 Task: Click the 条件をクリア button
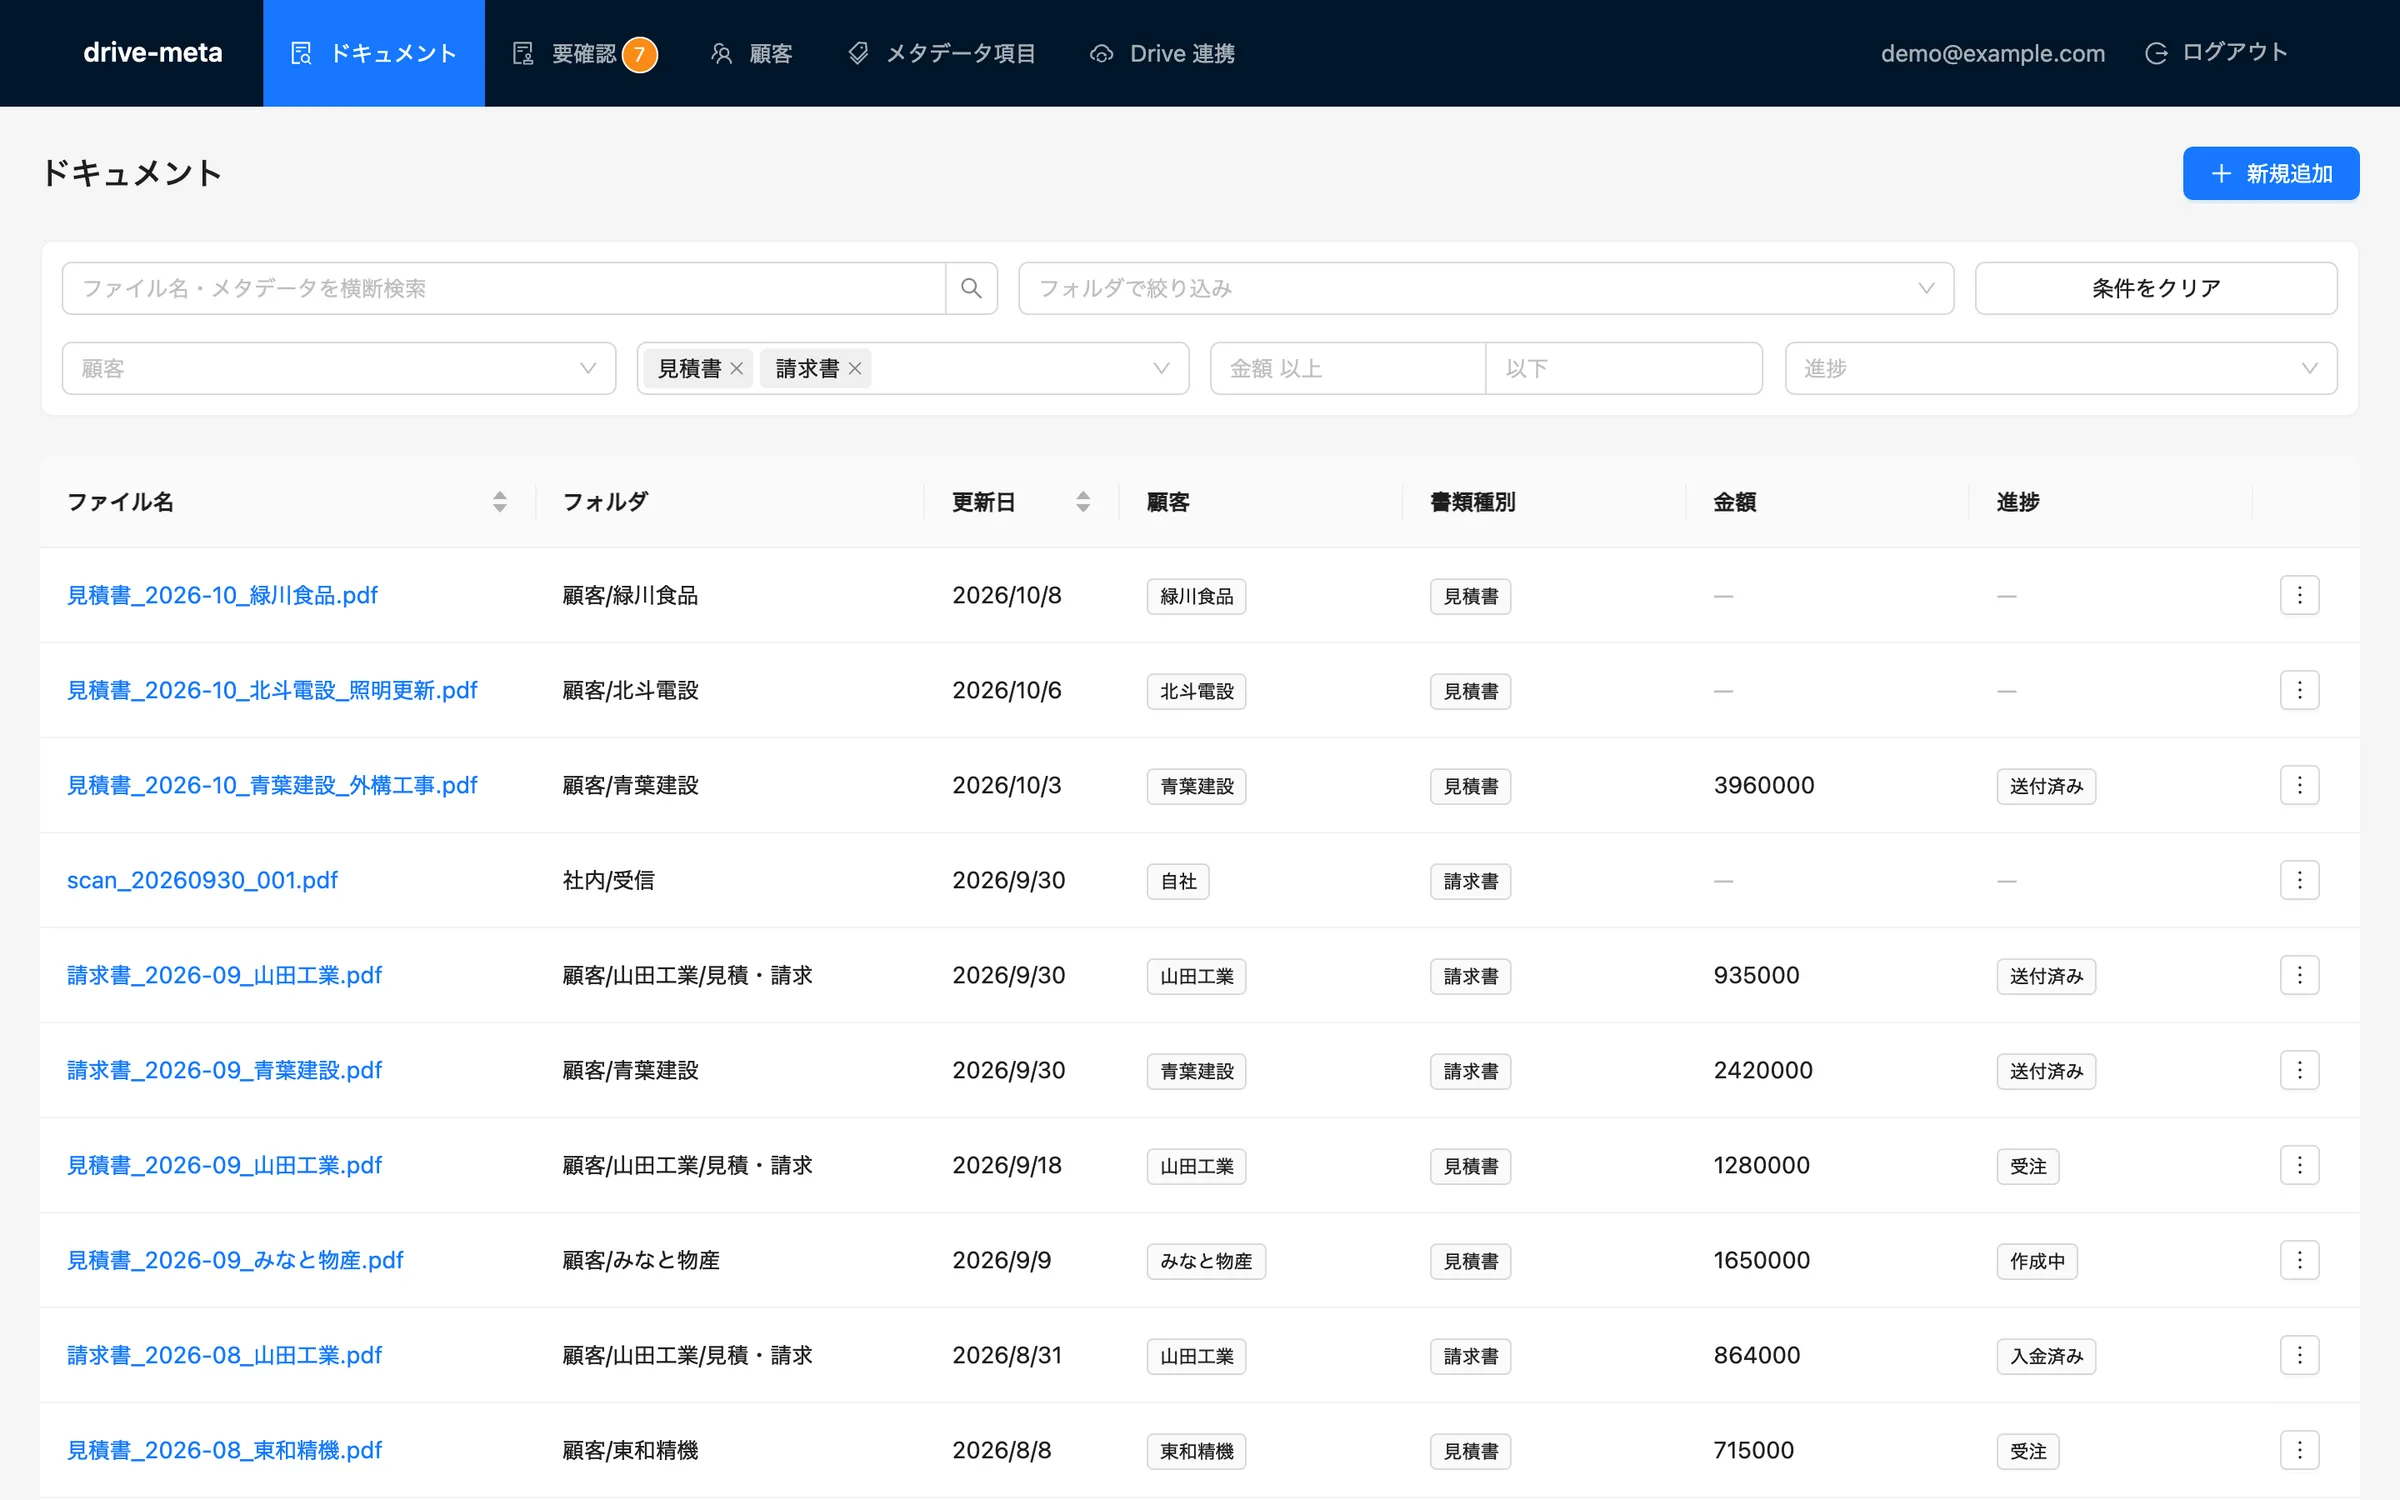(2156, 288)
